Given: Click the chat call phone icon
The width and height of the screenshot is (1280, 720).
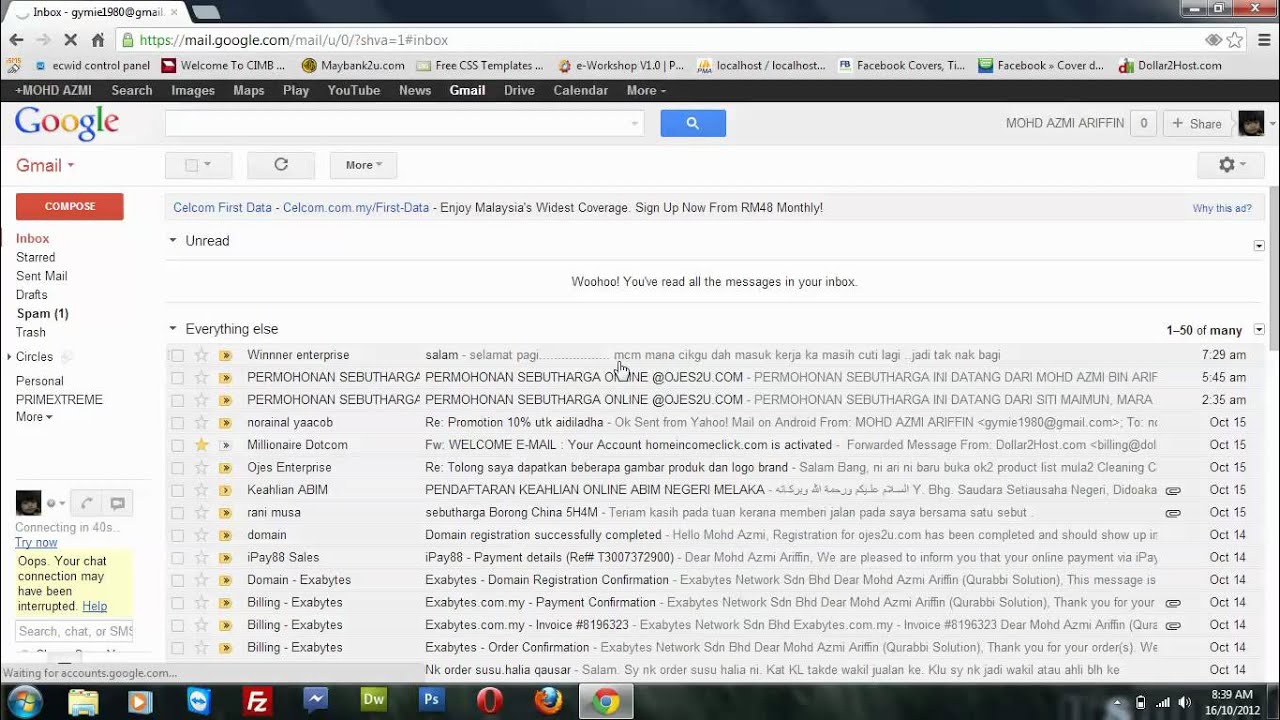Looking at the screenshot, I should 86,504.
